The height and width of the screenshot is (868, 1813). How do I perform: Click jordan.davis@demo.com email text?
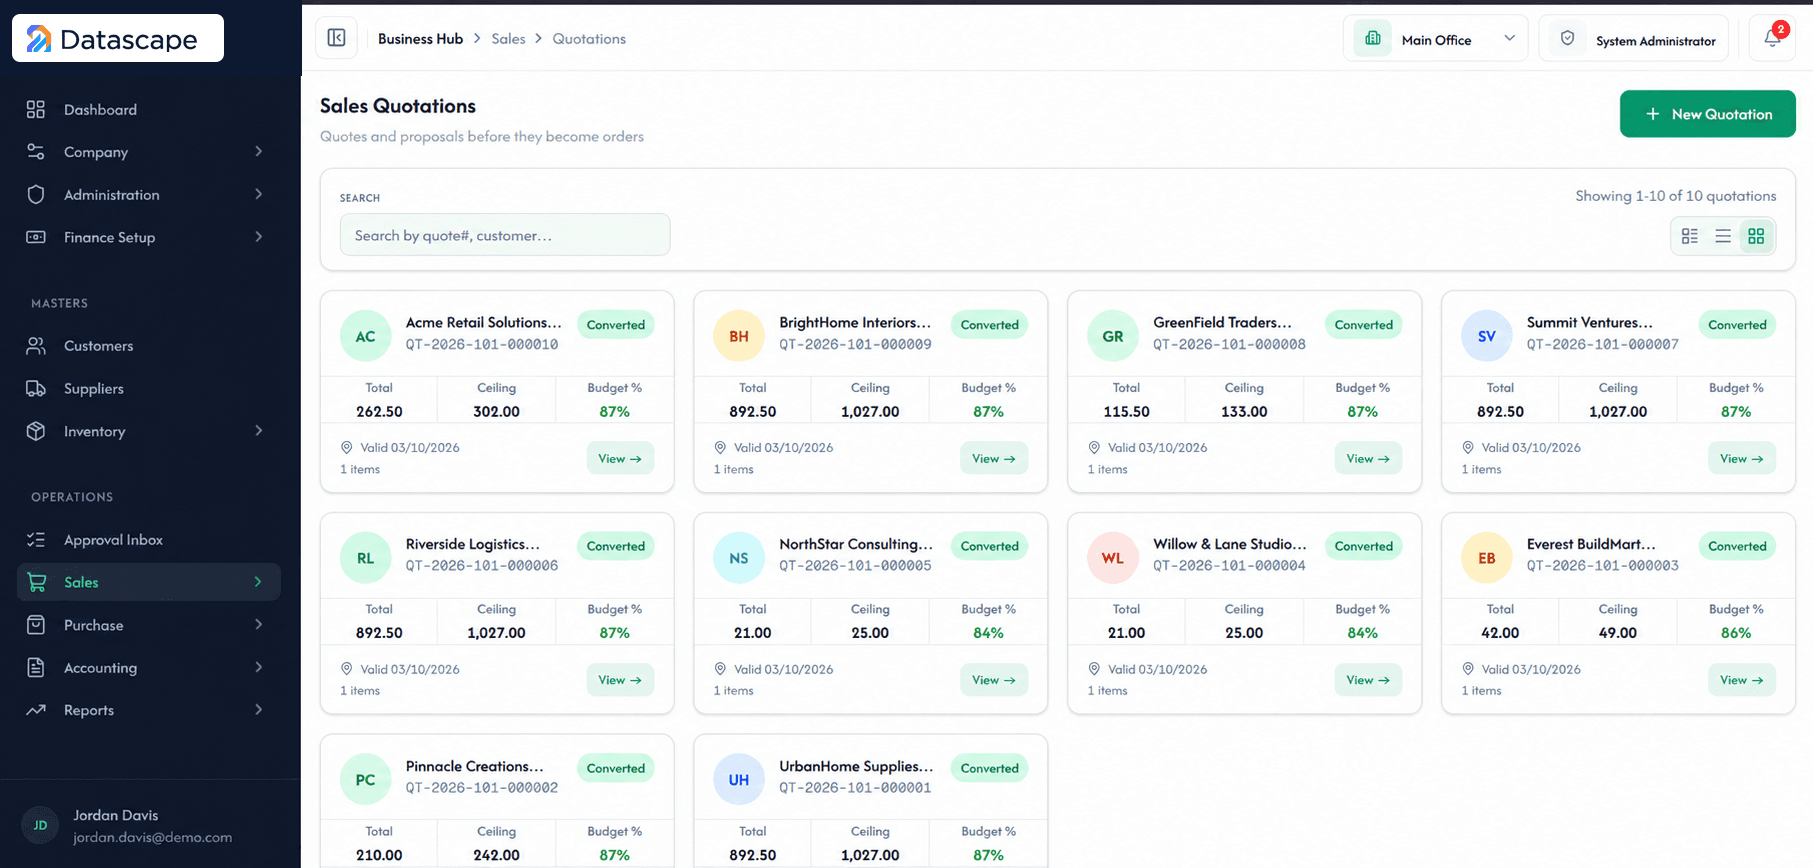coord(152,837)
